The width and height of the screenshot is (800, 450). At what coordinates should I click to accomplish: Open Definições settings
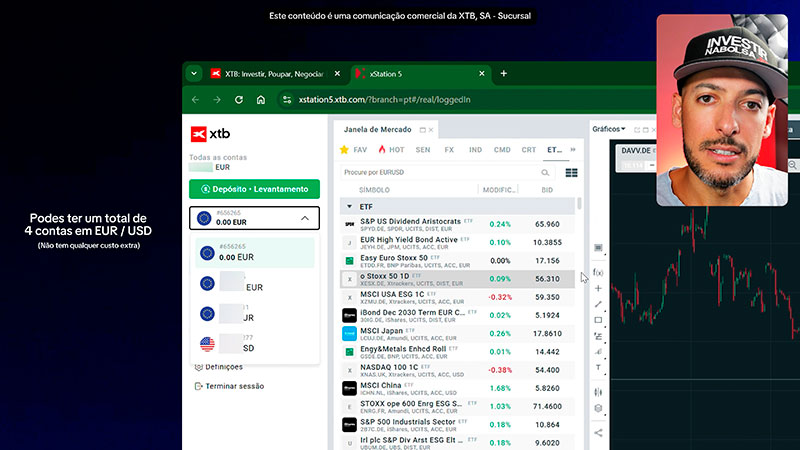(218, 367)
